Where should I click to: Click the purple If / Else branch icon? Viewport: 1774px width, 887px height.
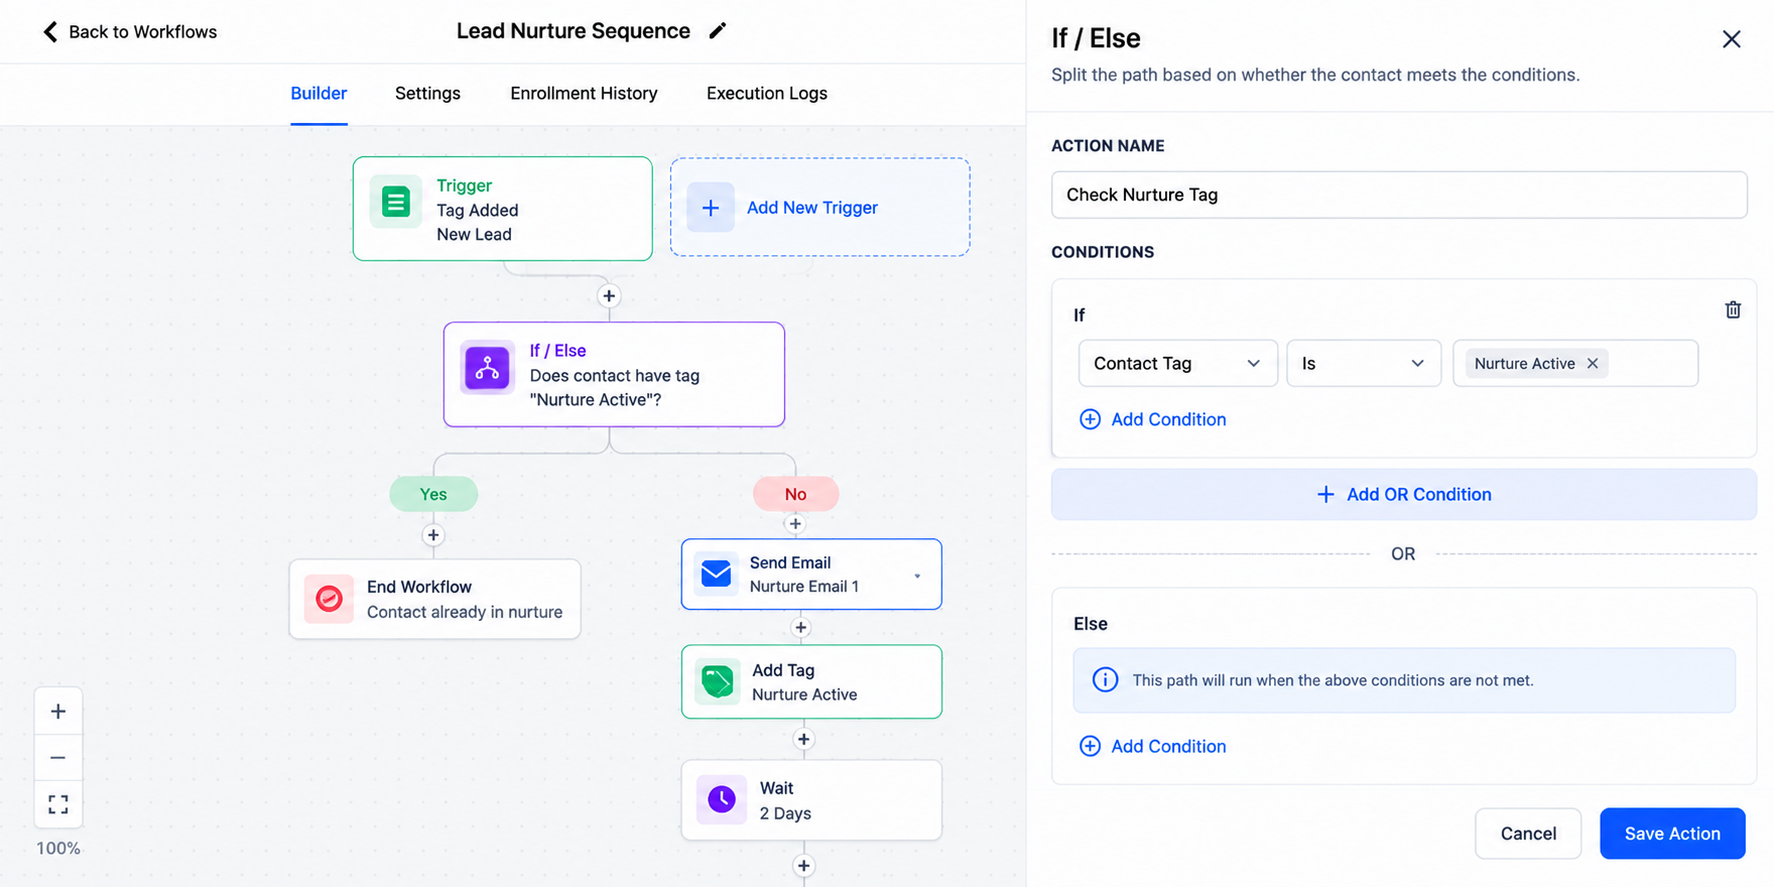pos(487,368)
